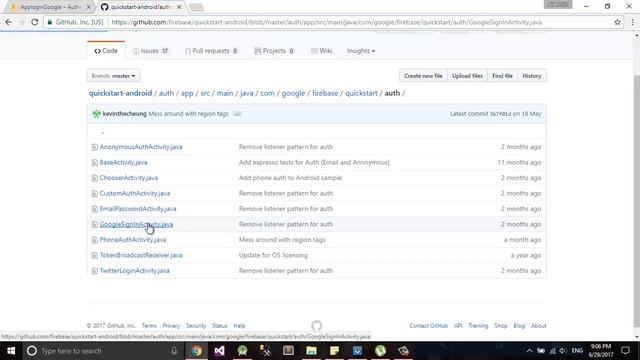This screenshot has height=360, width=640.
Task: Open Sticky Notes from the taskbar
Action: tap(334, 351)
